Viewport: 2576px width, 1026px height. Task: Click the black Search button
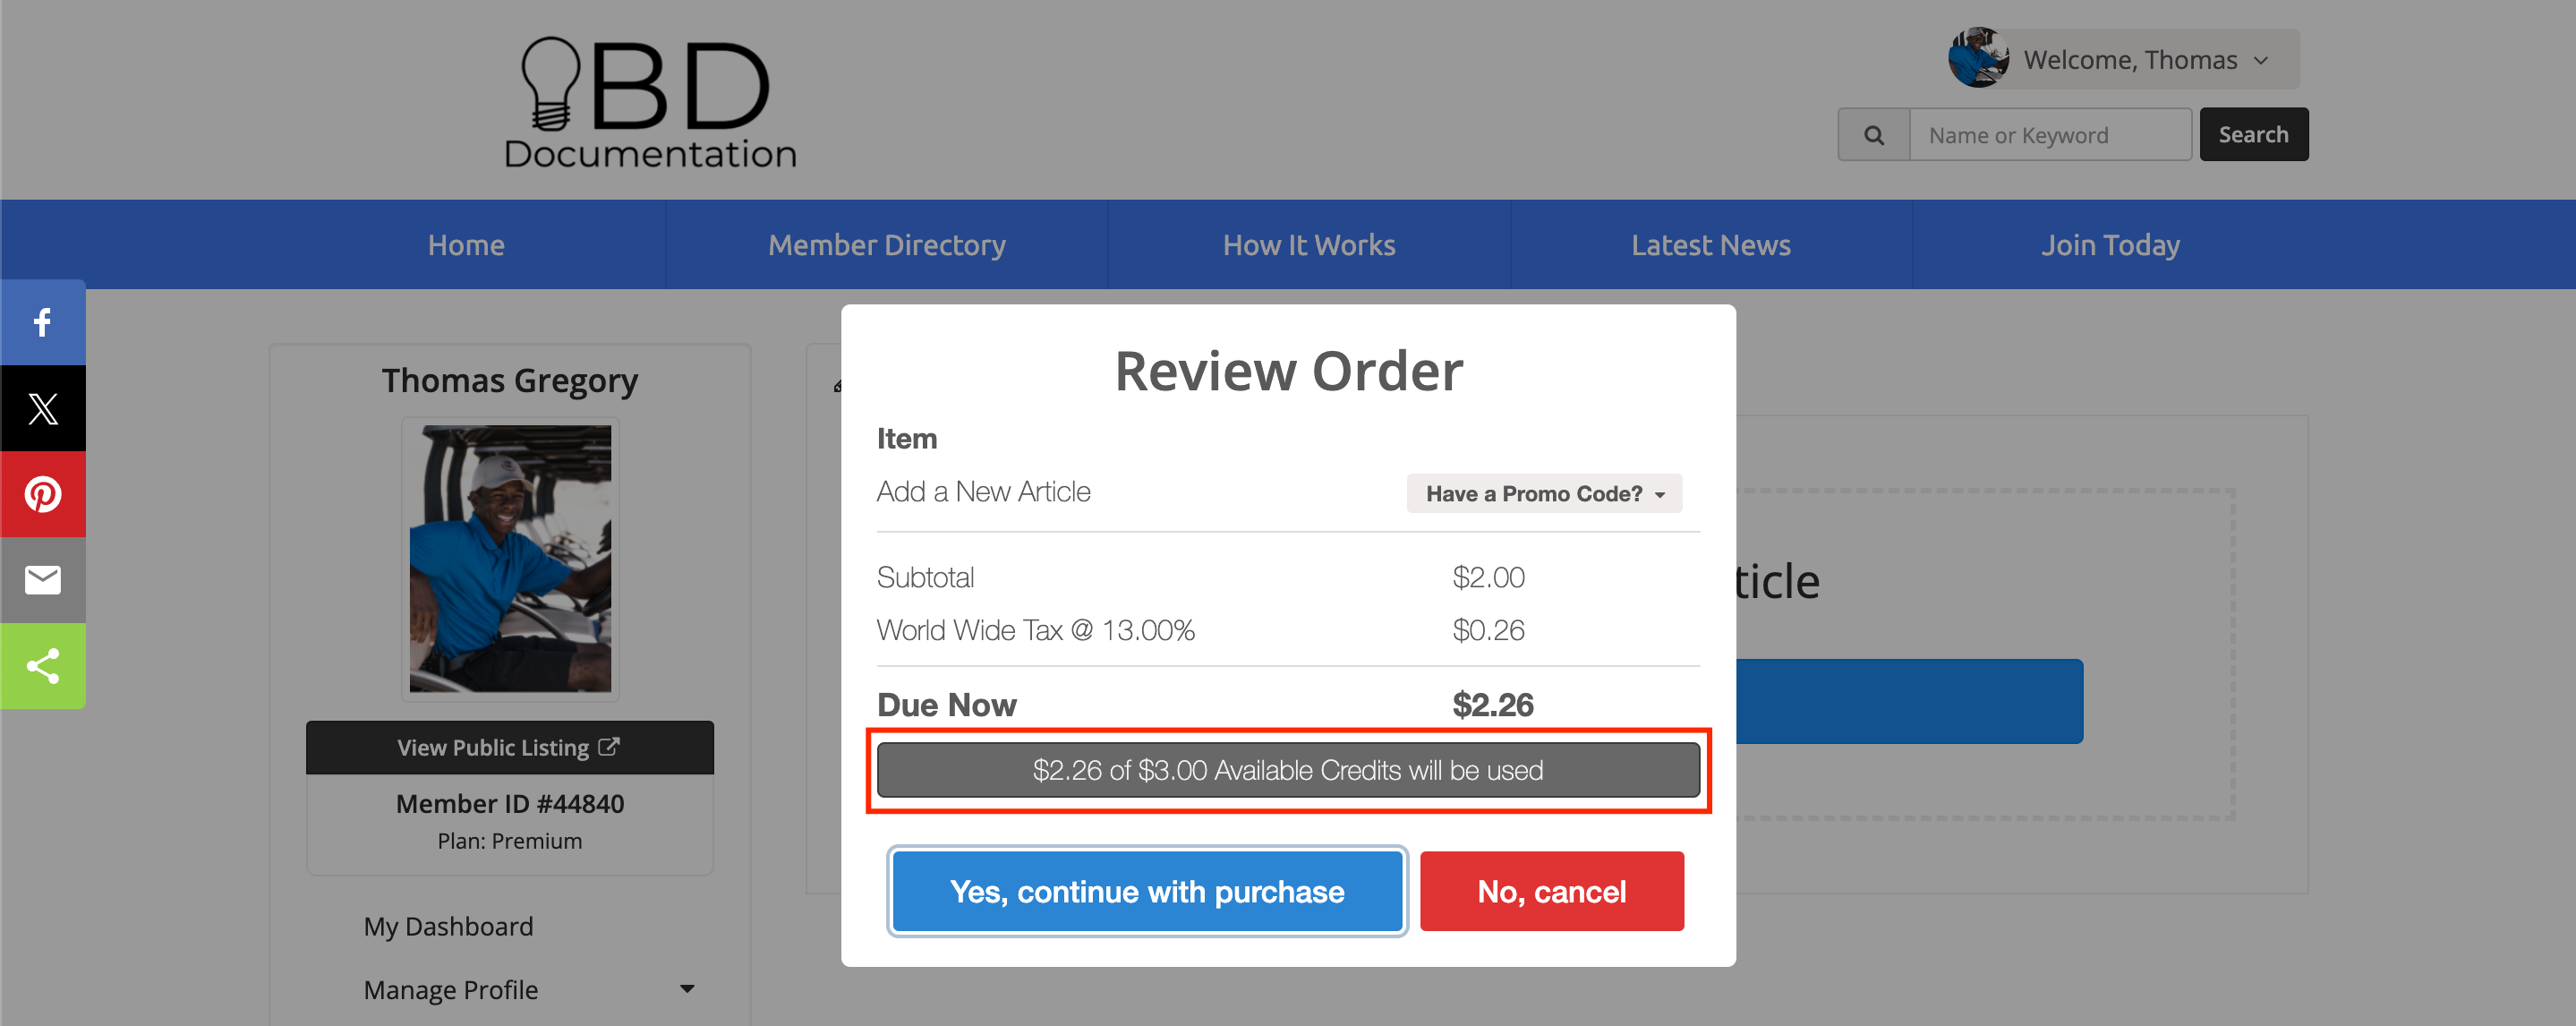[2252, 135]
